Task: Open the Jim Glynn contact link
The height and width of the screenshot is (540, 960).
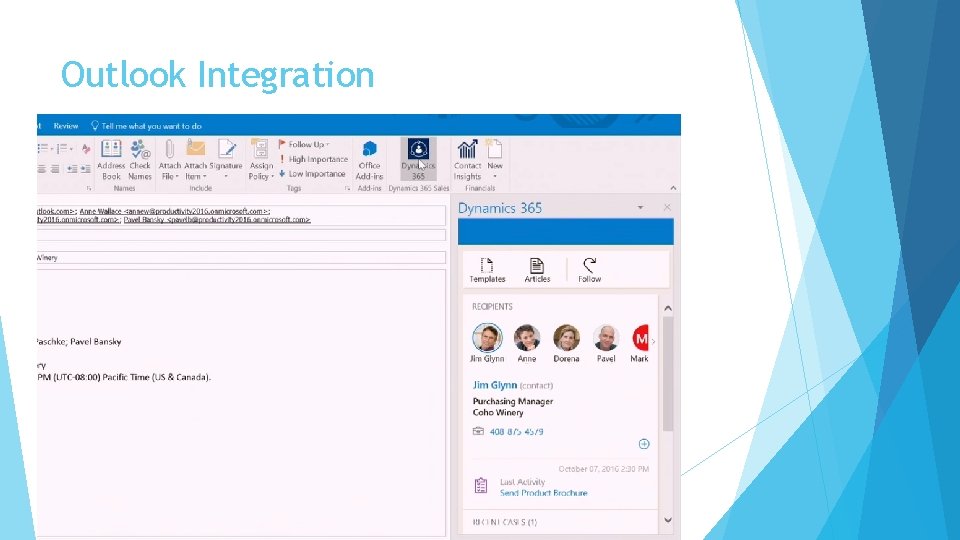Action: click(x=495, y=385)
